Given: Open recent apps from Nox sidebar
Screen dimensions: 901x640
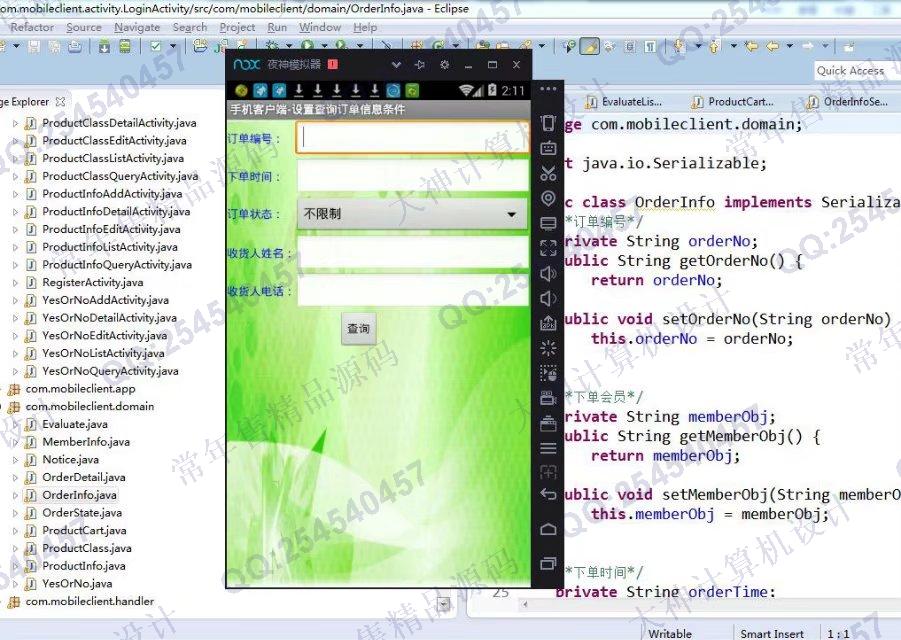Looking at the screenshot, I should pyautogui.click(x=547, y=563).
